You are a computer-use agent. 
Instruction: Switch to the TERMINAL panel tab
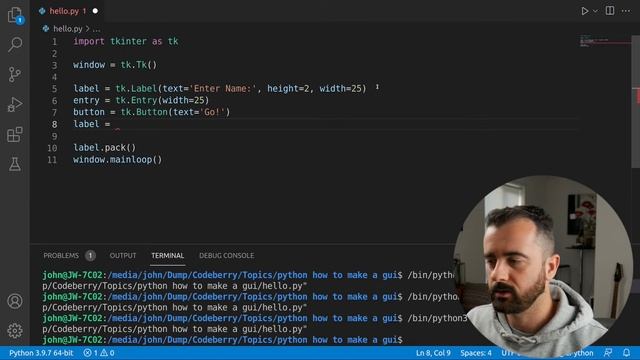click(167, 256)
